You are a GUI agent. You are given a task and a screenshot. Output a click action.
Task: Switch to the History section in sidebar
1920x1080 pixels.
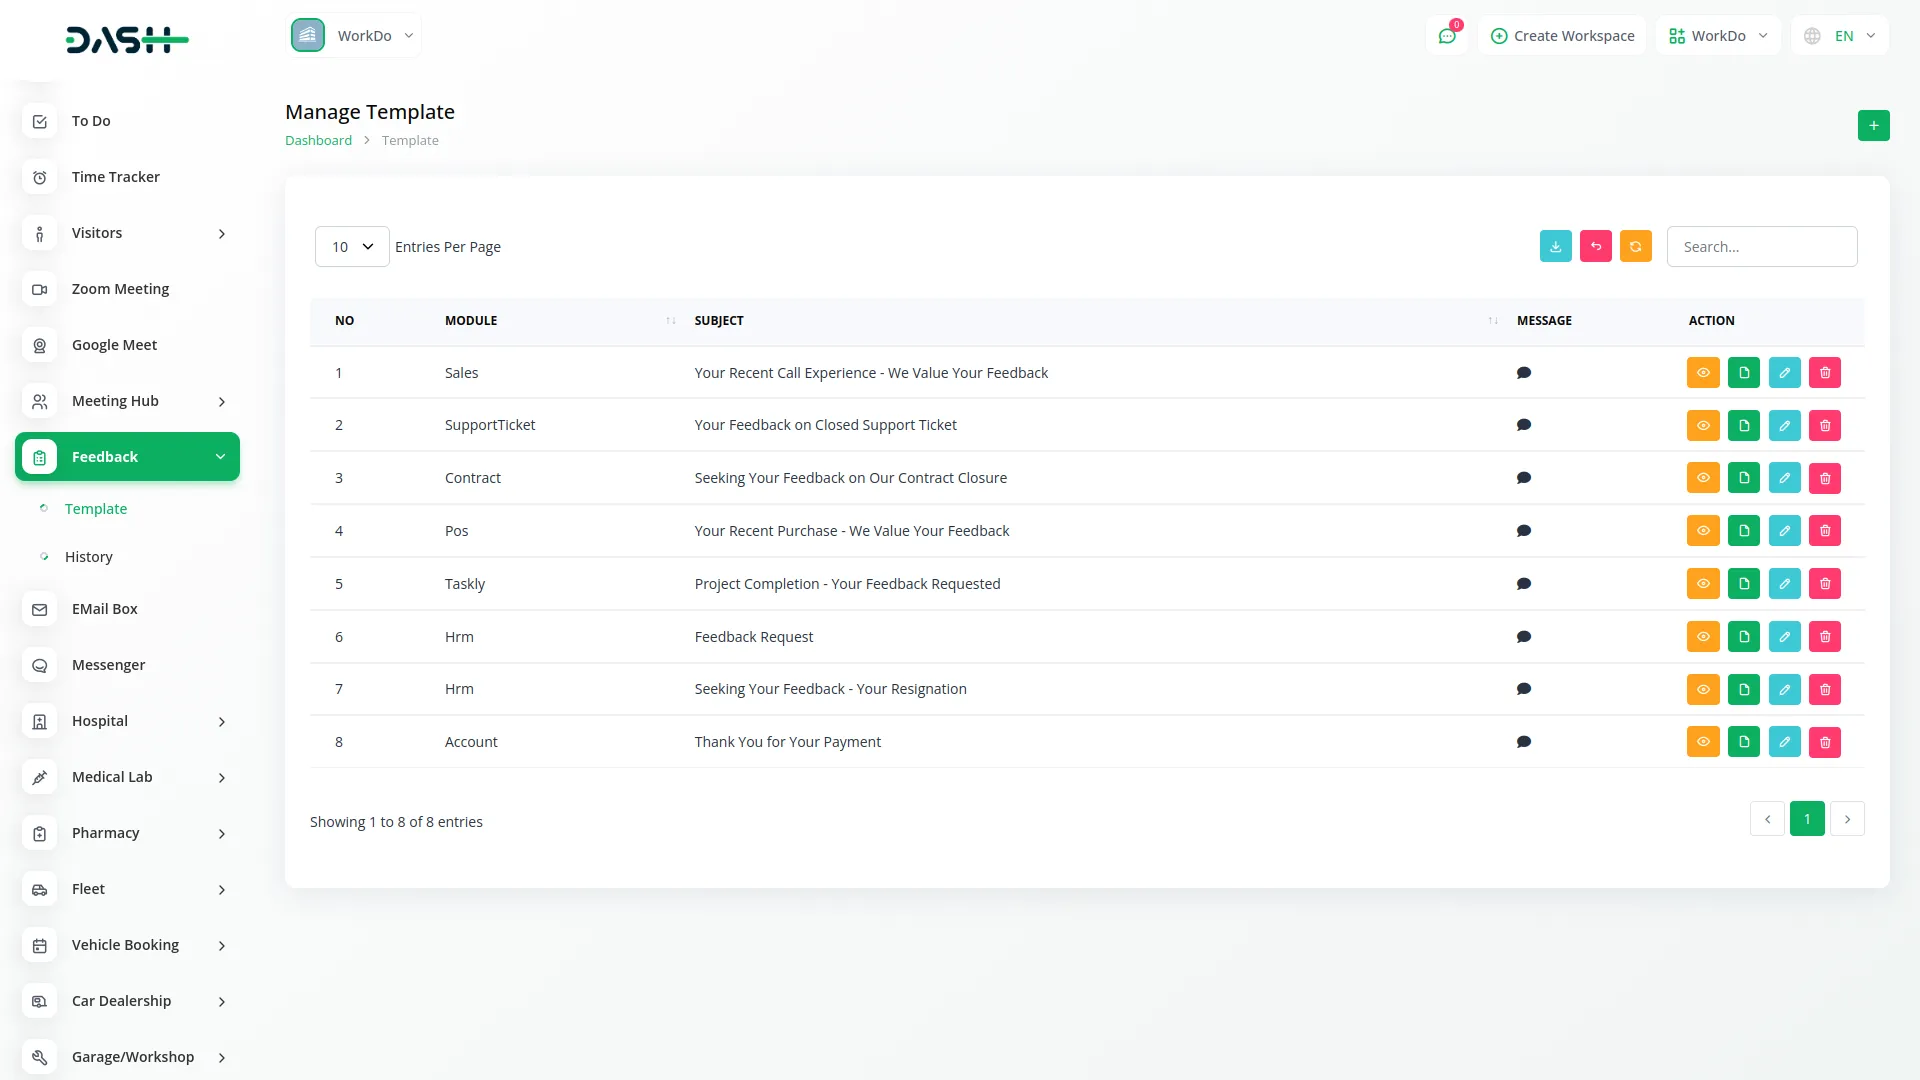coord(89,557)
